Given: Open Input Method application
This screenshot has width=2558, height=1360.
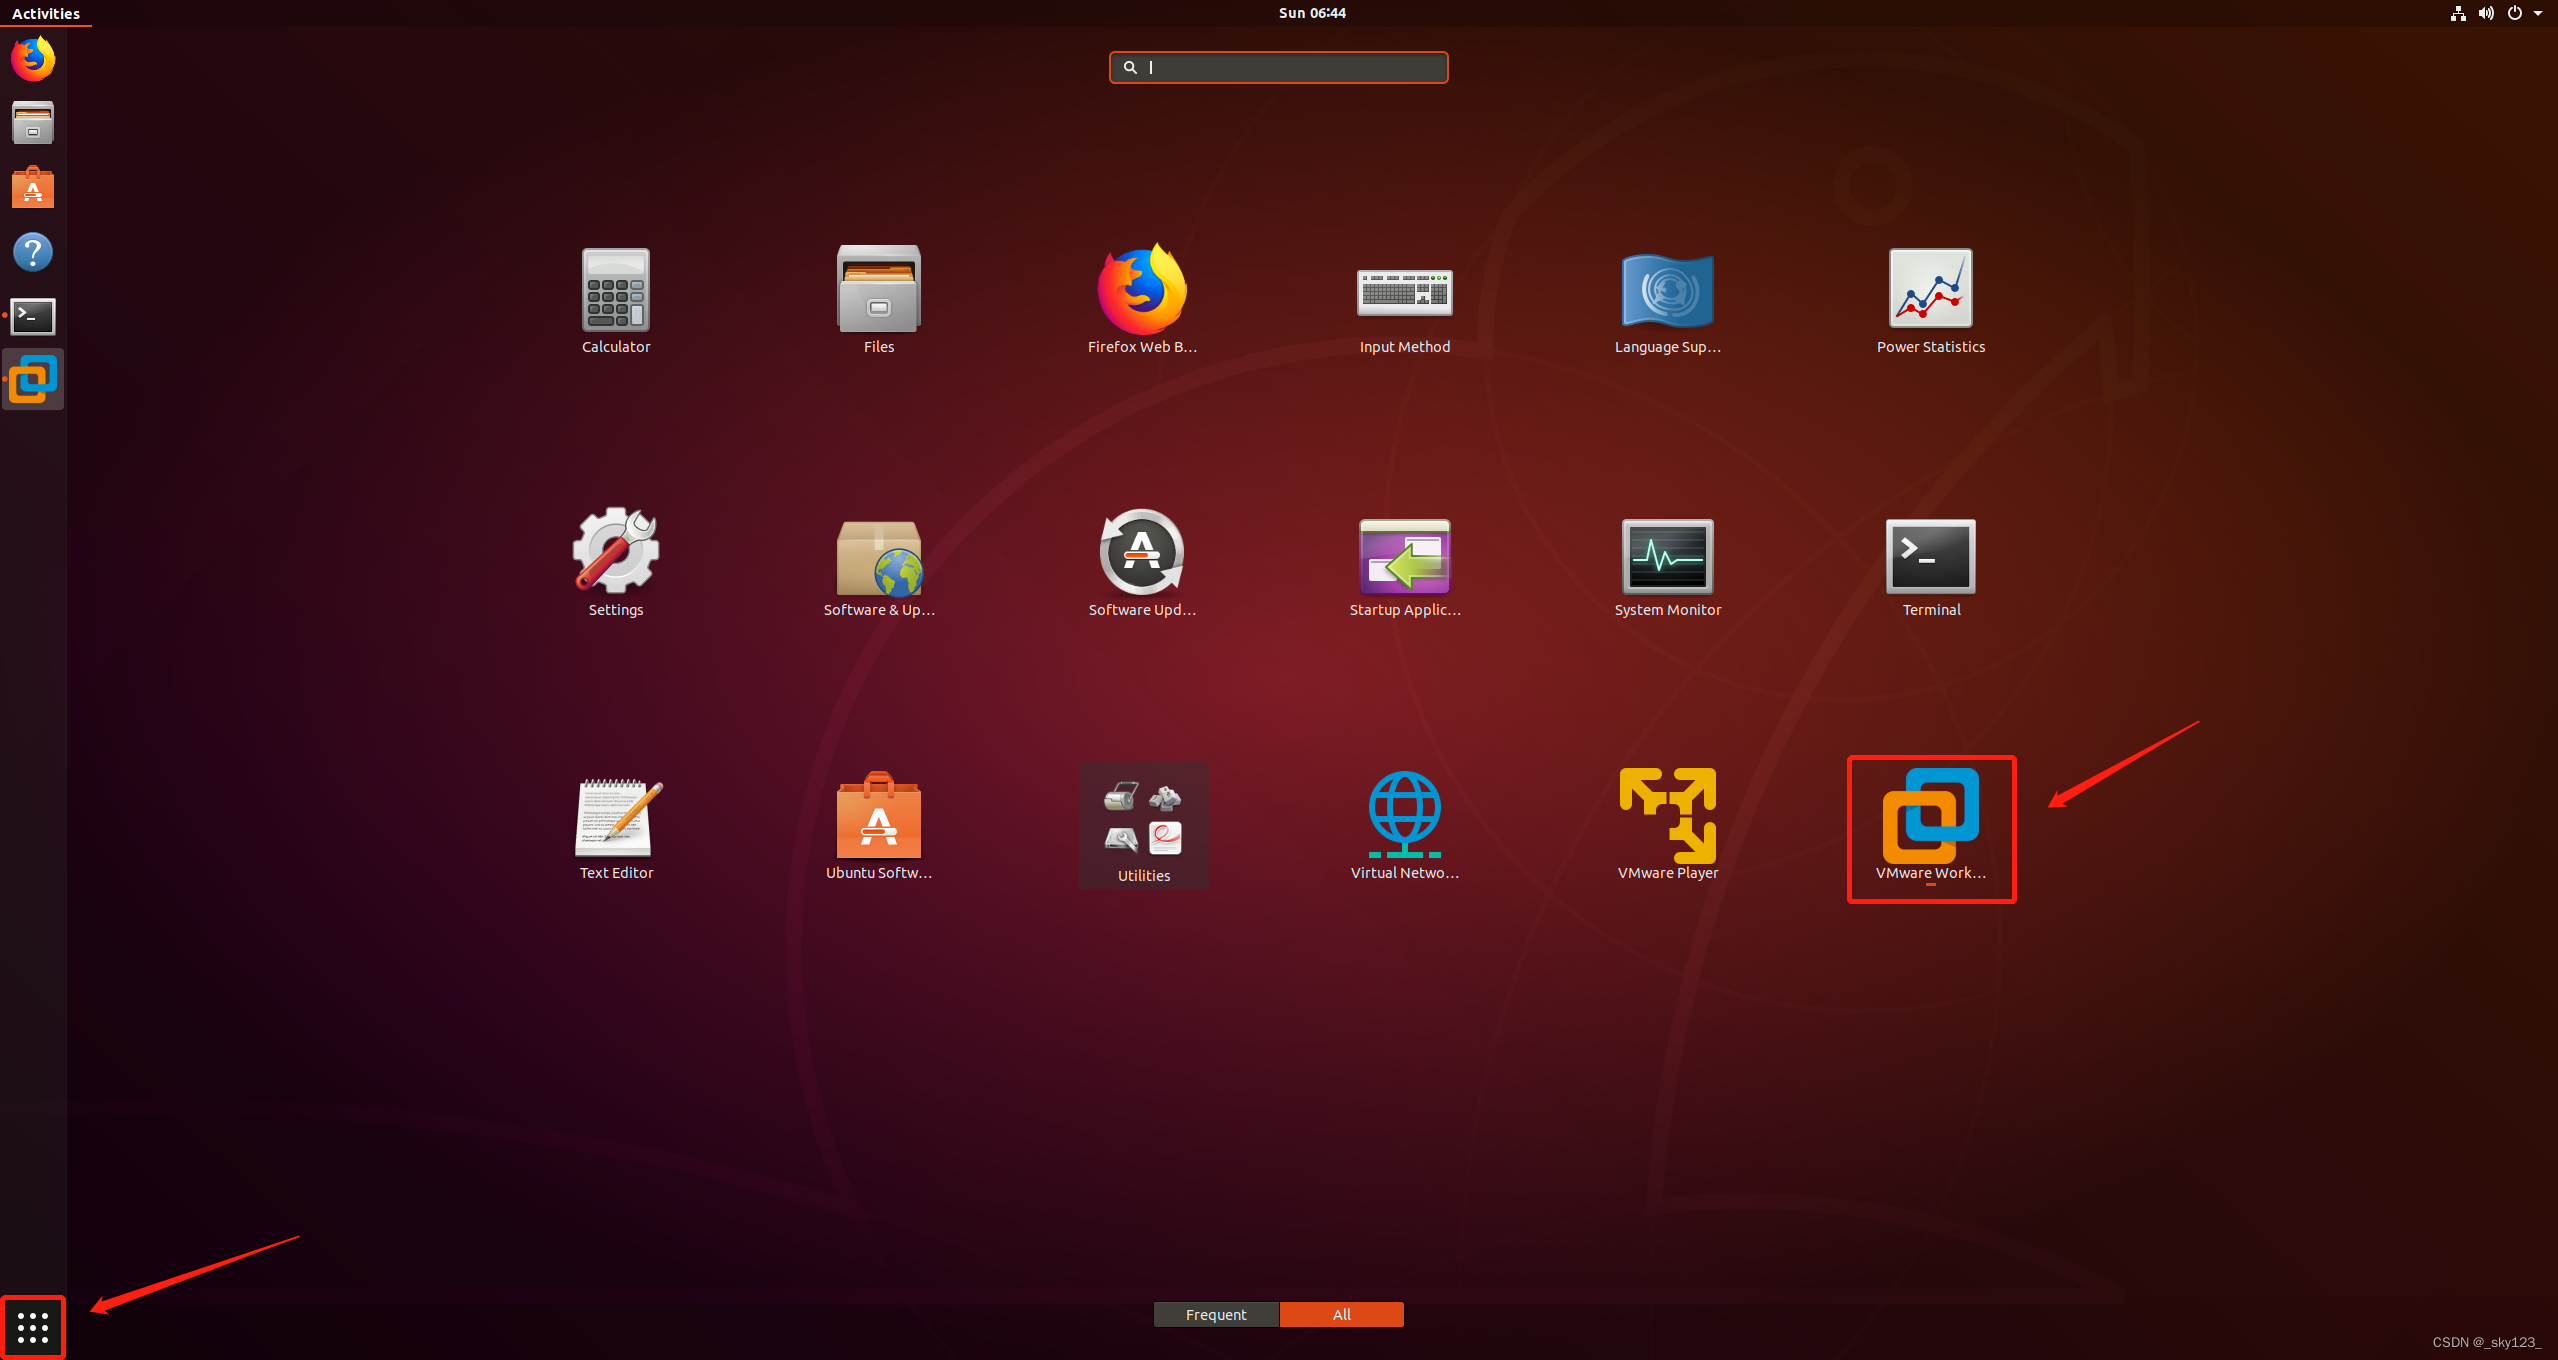Looking at the screenshot, I should pos(1404,292).
